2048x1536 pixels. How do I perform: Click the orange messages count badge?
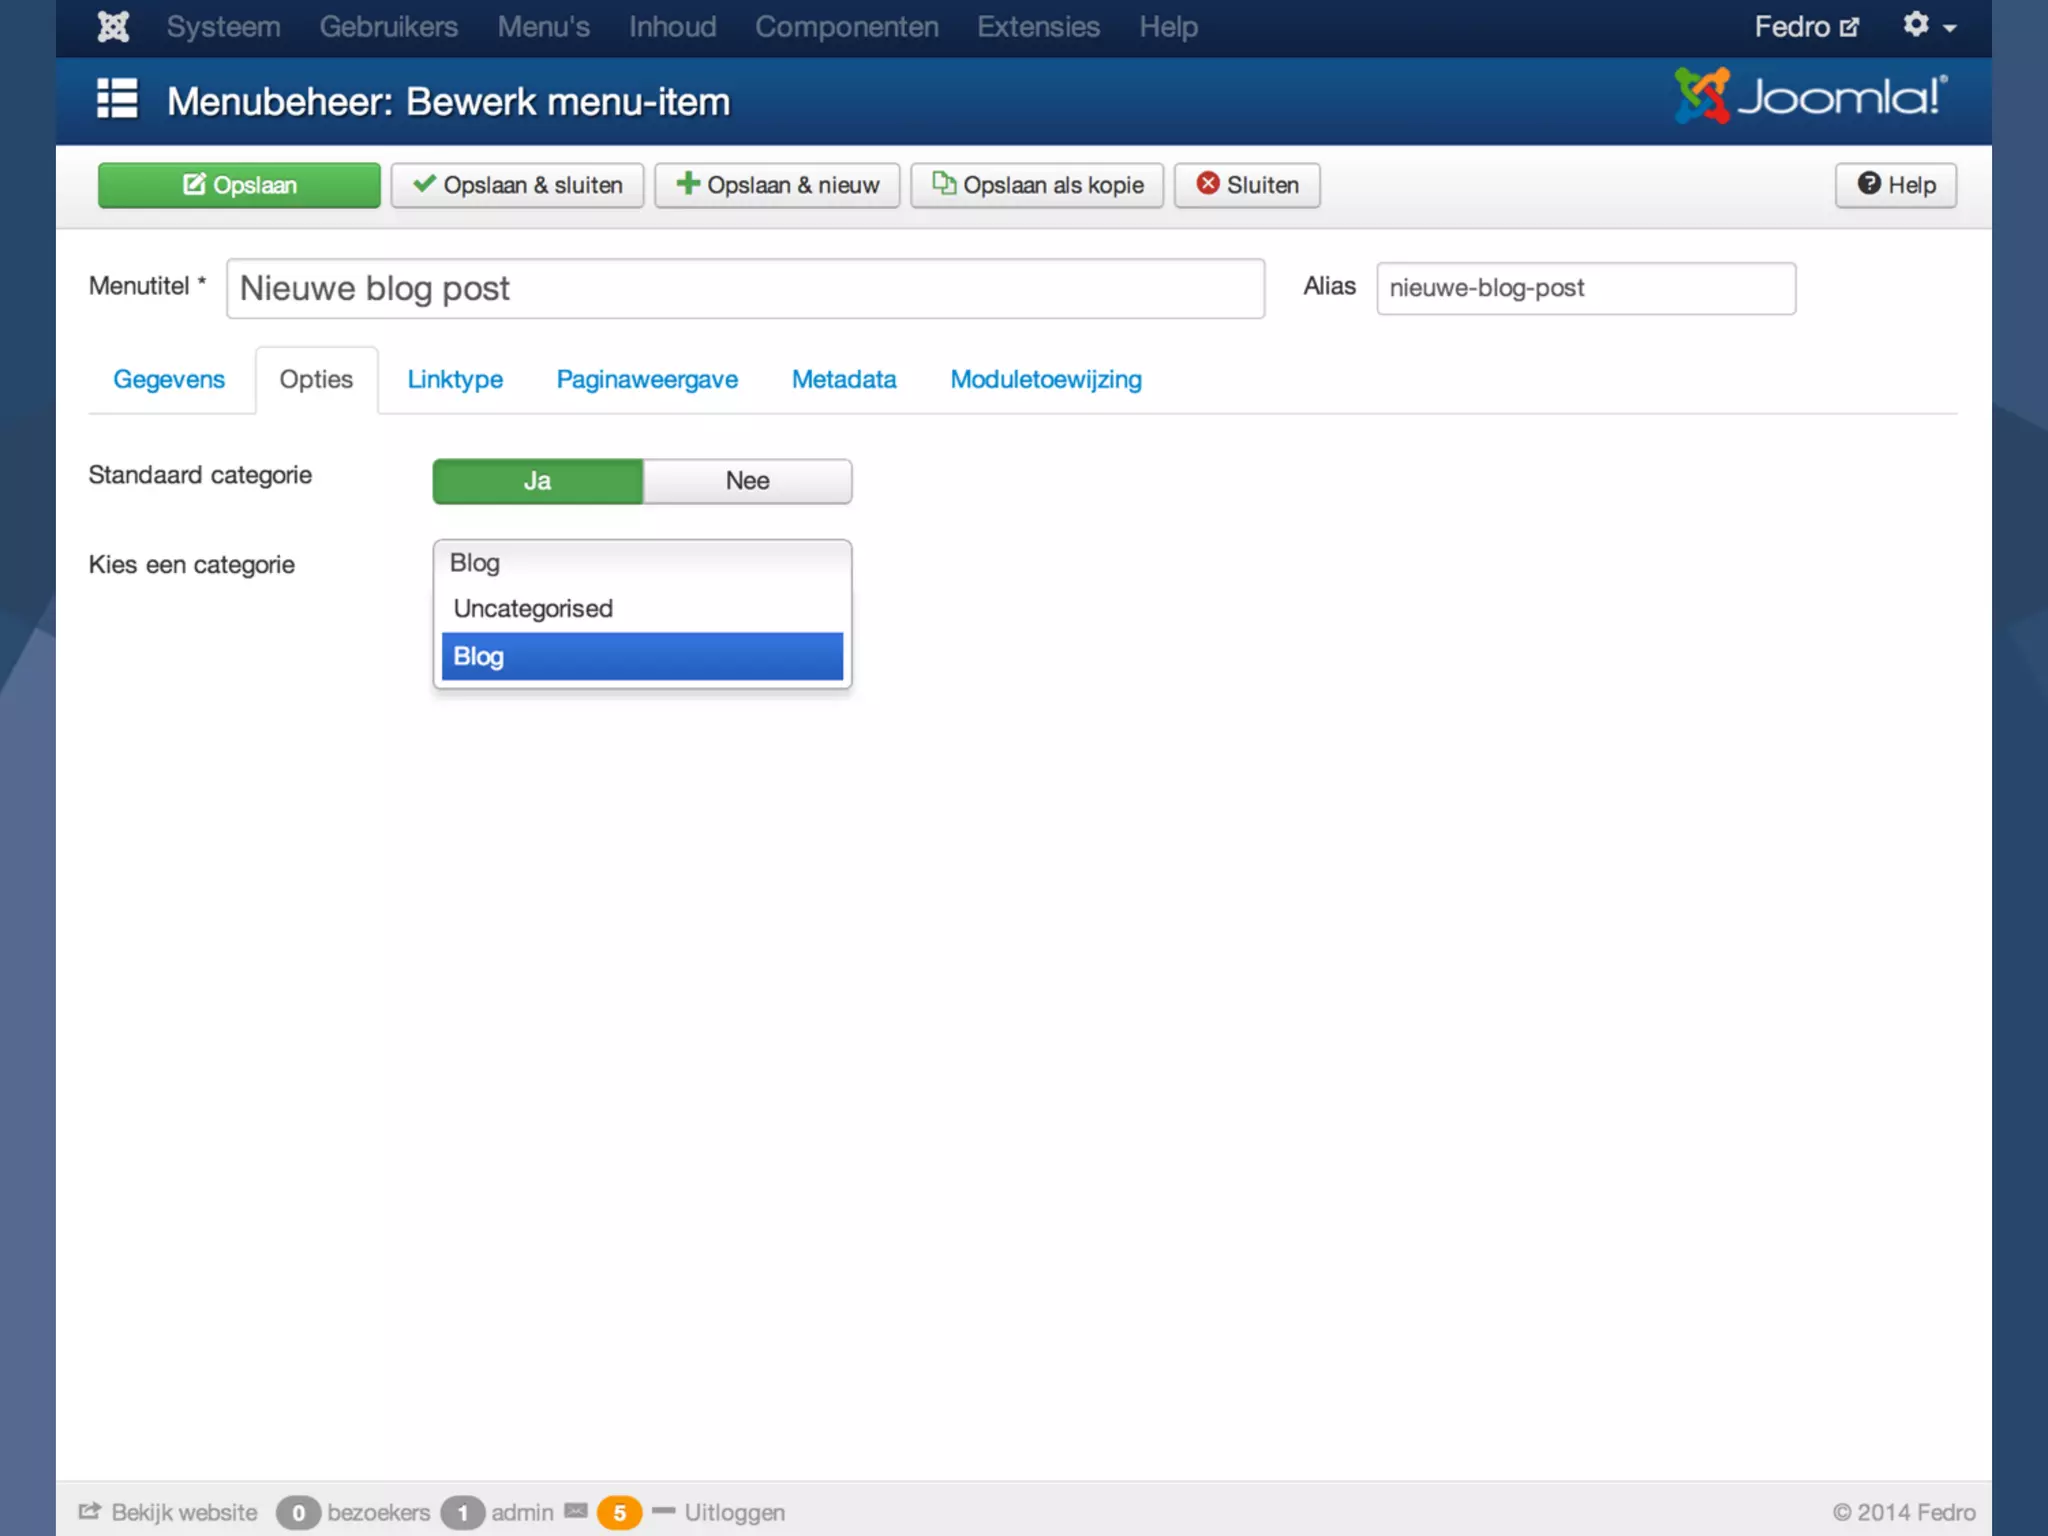[x=619, y=1512]
